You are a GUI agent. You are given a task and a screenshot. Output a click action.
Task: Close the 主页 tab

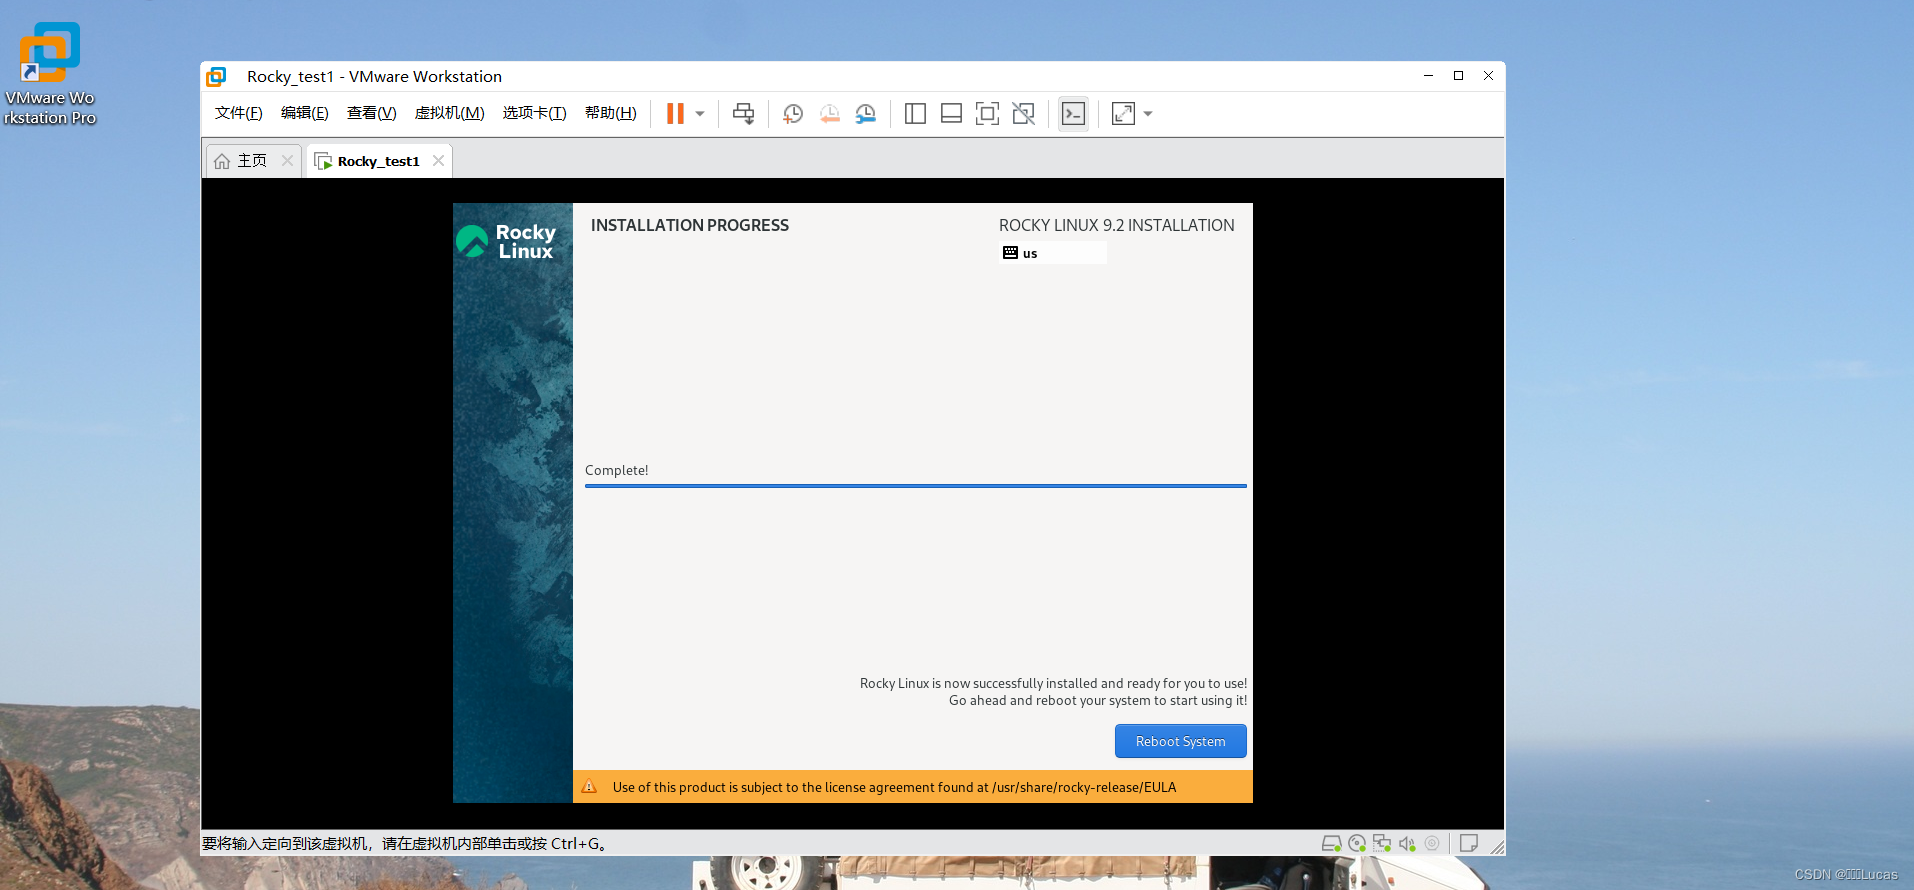point(287,161)
